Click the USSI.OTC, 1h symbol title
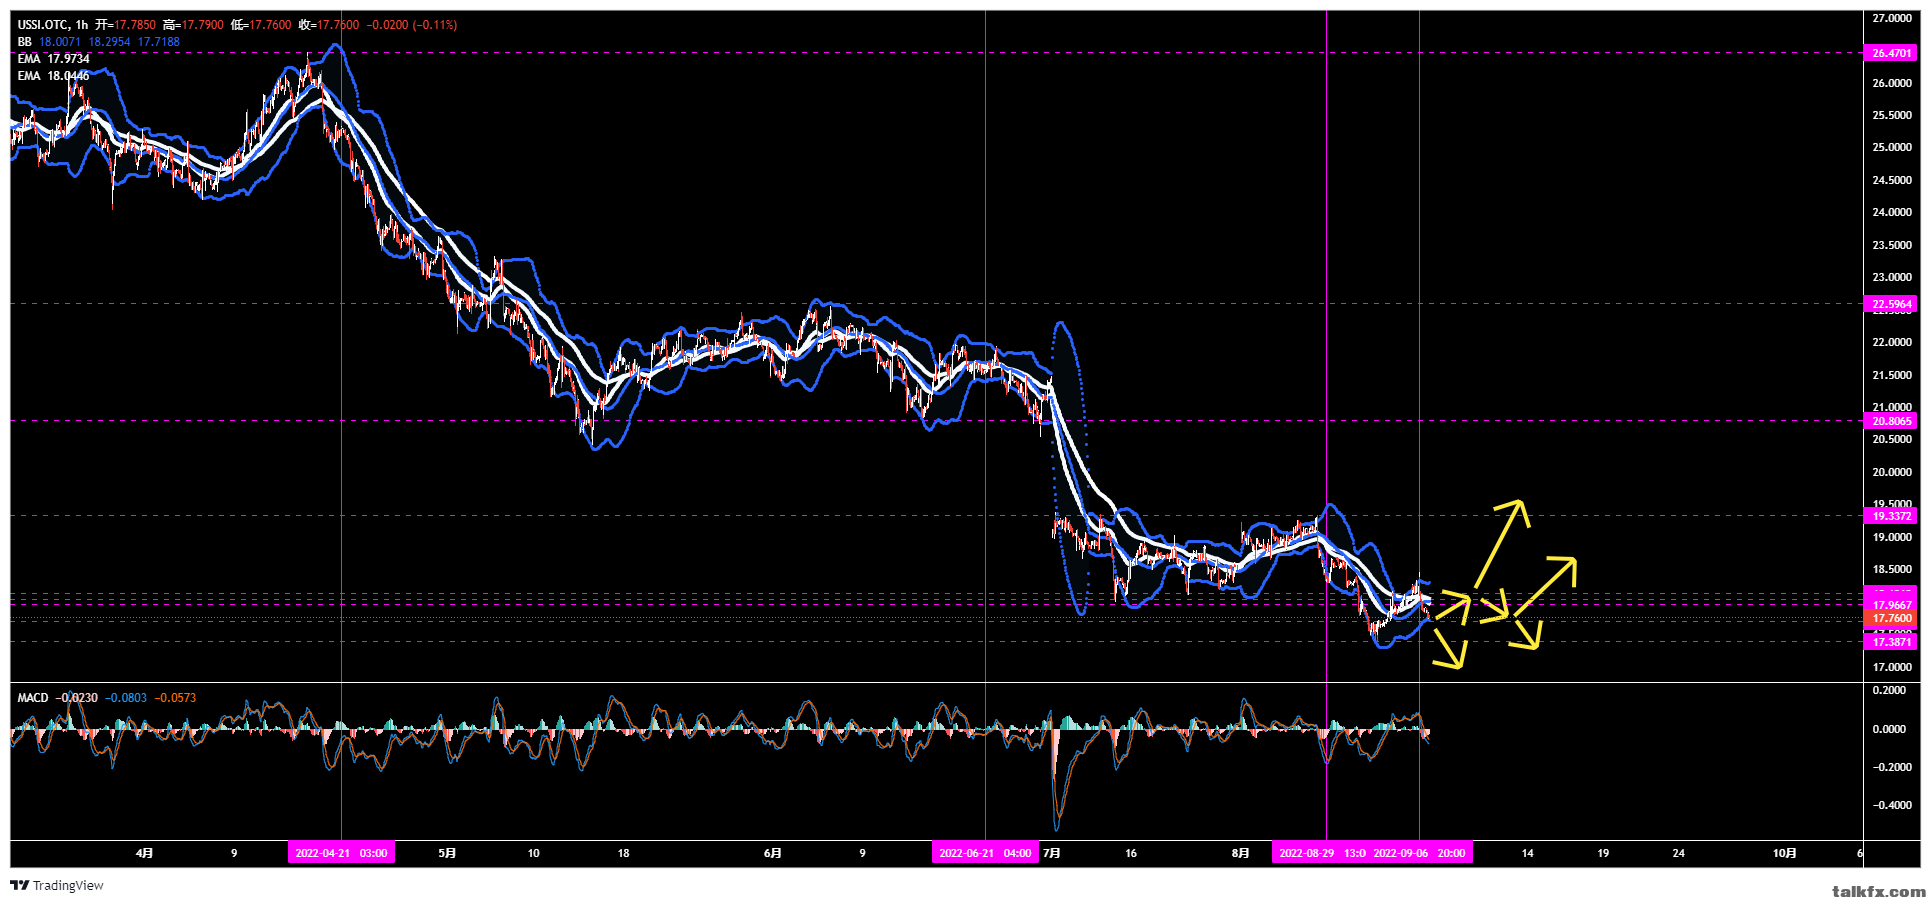The image size is (1931, 903). point(52,25)
